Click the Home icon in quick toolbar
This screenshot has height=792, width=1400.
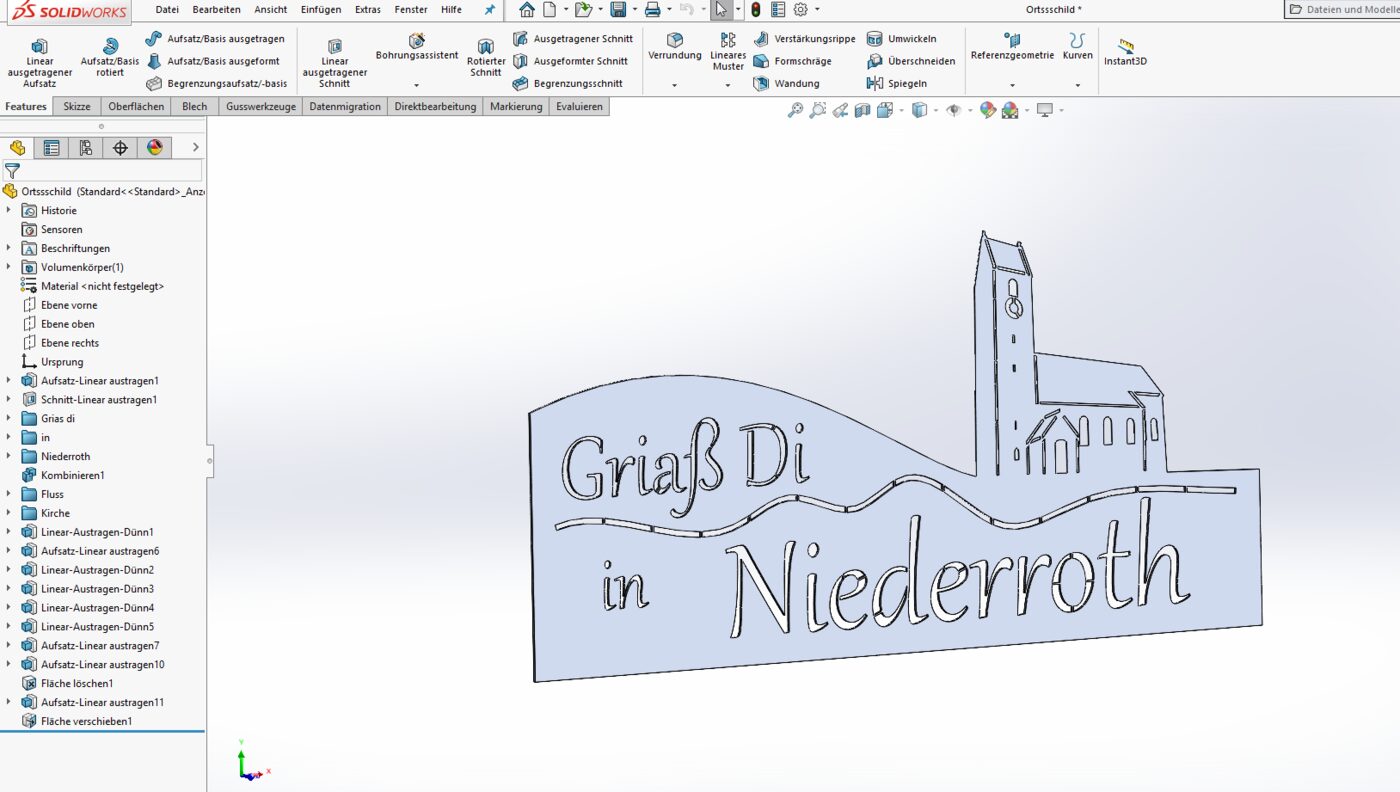pyautogui.click(x=527, y=10)
